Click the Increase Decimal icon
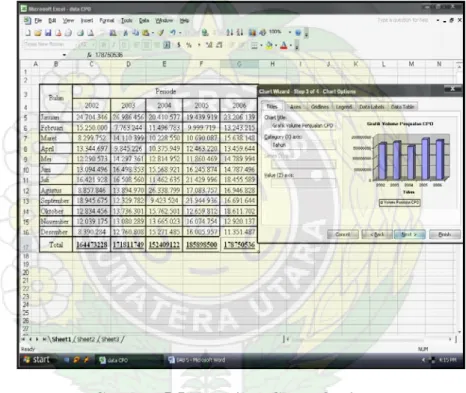This screenshot has width=466, height=393. tap(209, 45)
